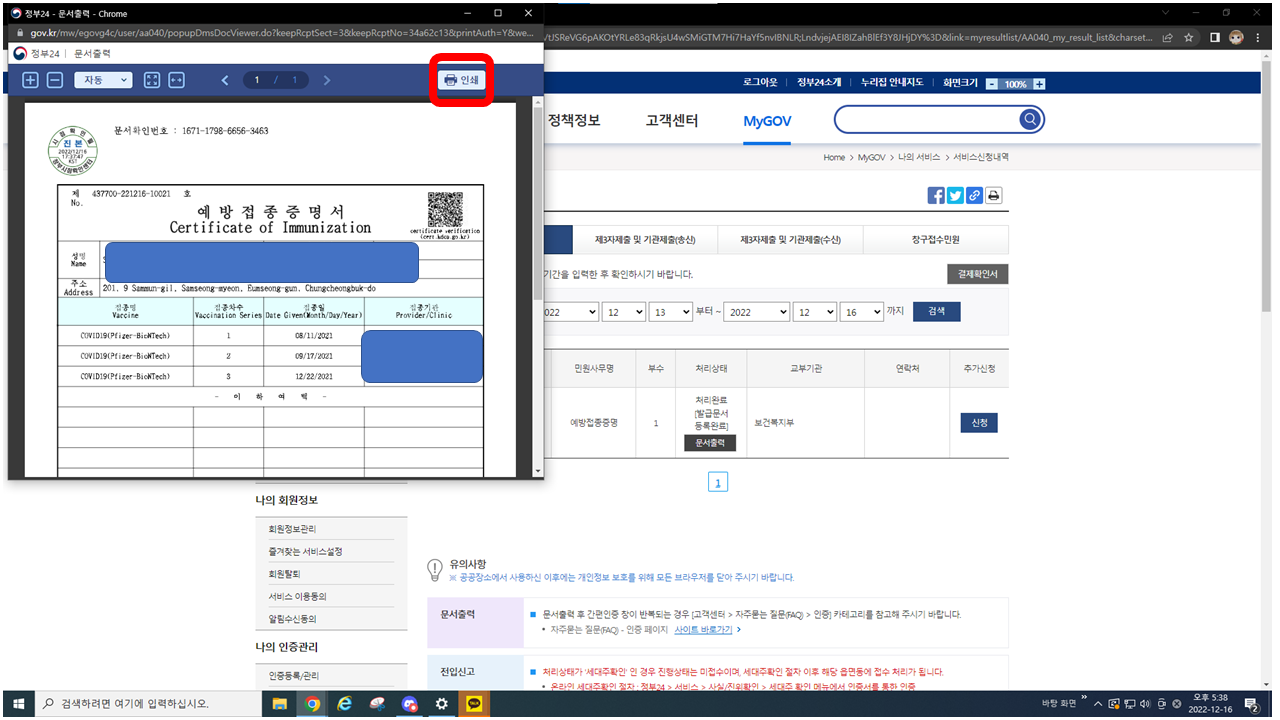
Task: Open 즐겨찾는 서비스설정 in the sidebar
Action: [305, 552]
